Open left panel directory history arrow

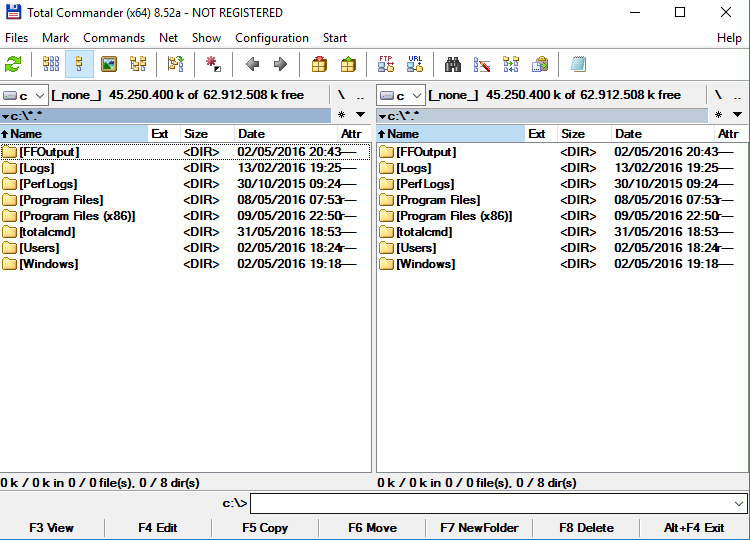[361, 114]
